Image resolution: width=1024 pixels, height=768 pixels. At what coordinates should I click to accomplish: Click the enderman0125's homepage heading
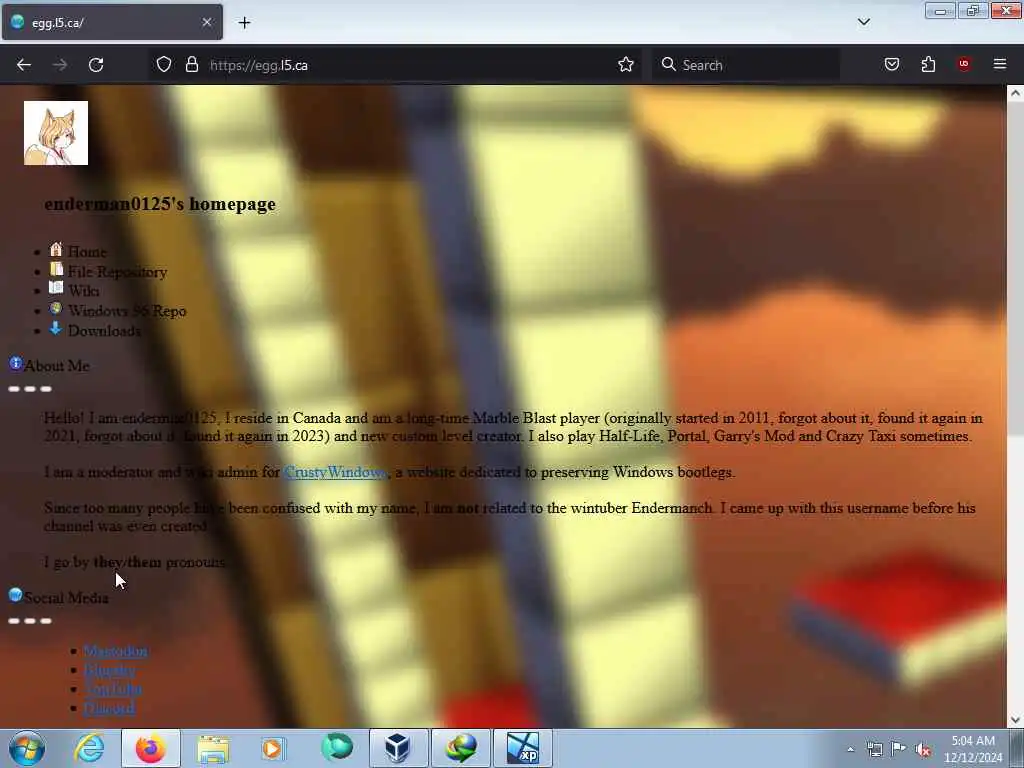[x=160, y=204]
